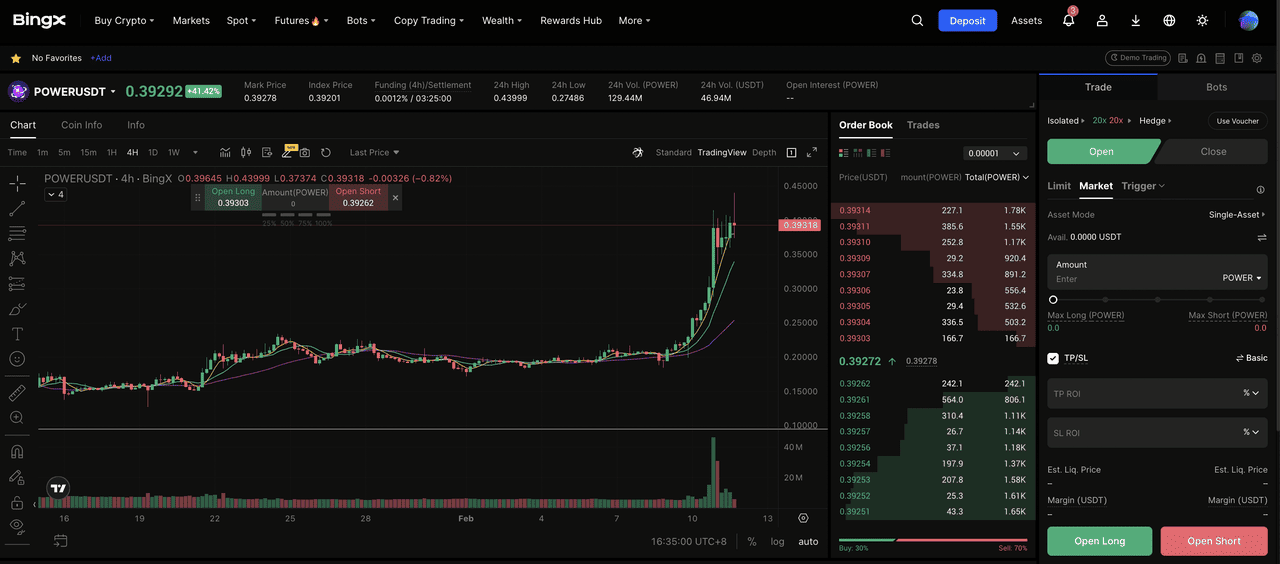Click the amount percentage slider handle
The height and width of the screenshot is (564, 1280).
(x=1053, y=299)
